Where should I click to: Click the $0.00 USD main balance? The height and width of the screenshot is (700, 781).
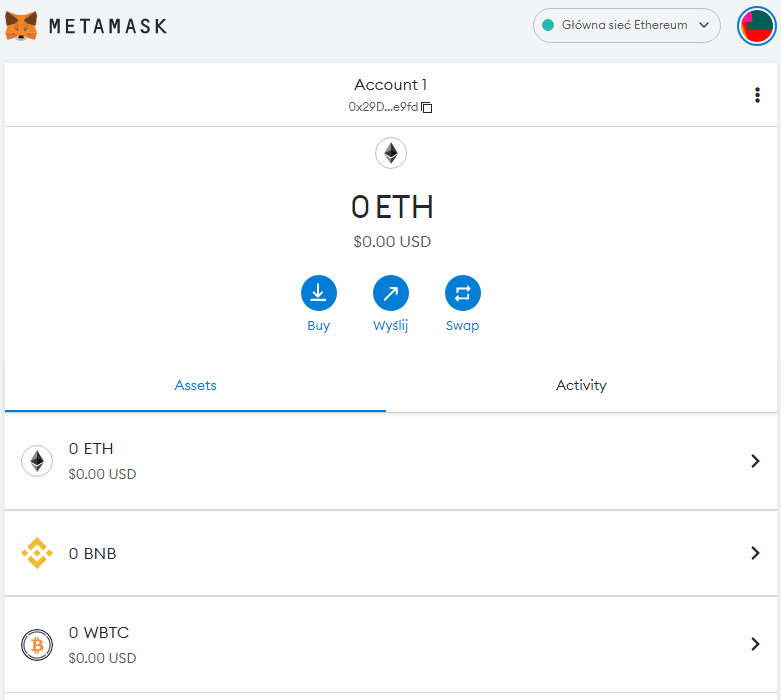(391, 241)
